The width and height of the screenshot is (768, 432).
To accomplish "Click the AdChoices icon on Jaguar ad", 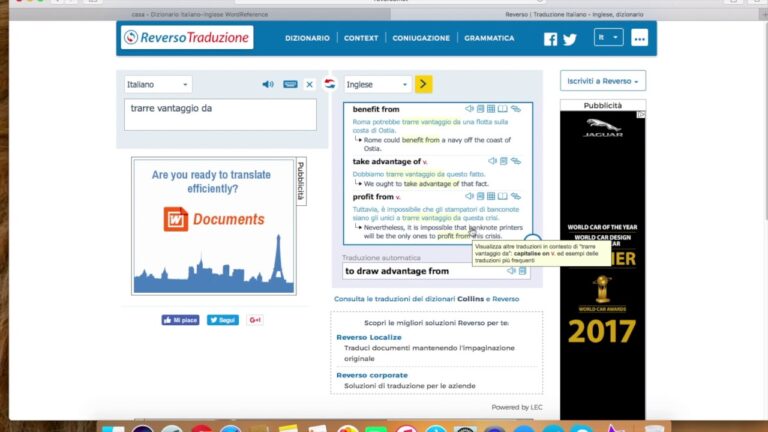I will point(641,115).
